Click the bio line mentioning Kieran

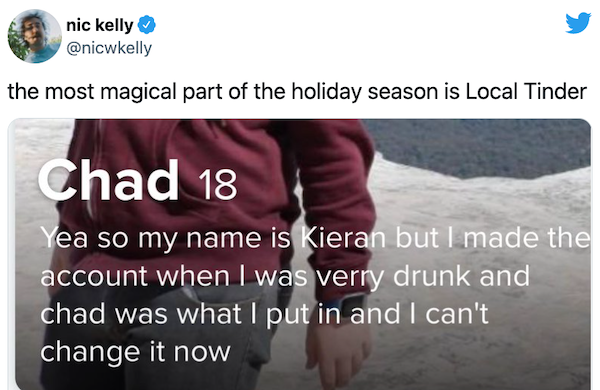315,238
